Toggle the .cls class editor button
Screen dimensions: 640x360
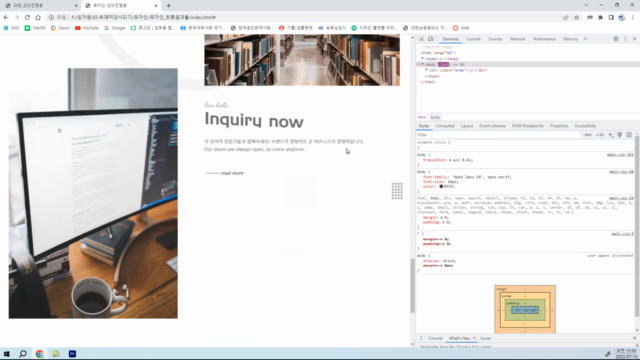[x=600, y=135]
